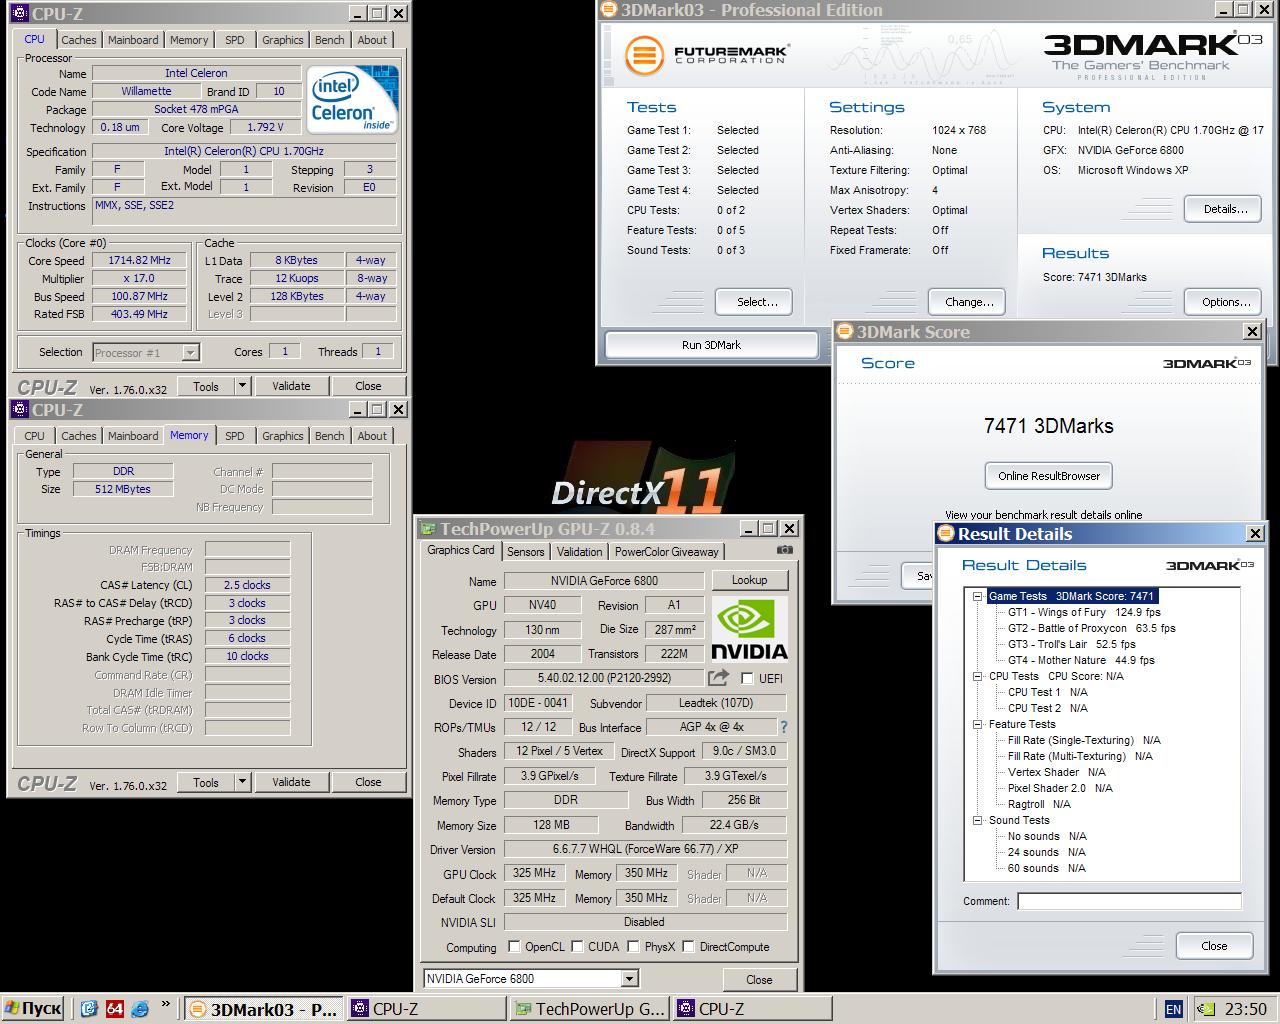Click the EN language indicator in the tray
The width and height of the screenshot is (1280, 1024).
click(x=1174, y=1009)
